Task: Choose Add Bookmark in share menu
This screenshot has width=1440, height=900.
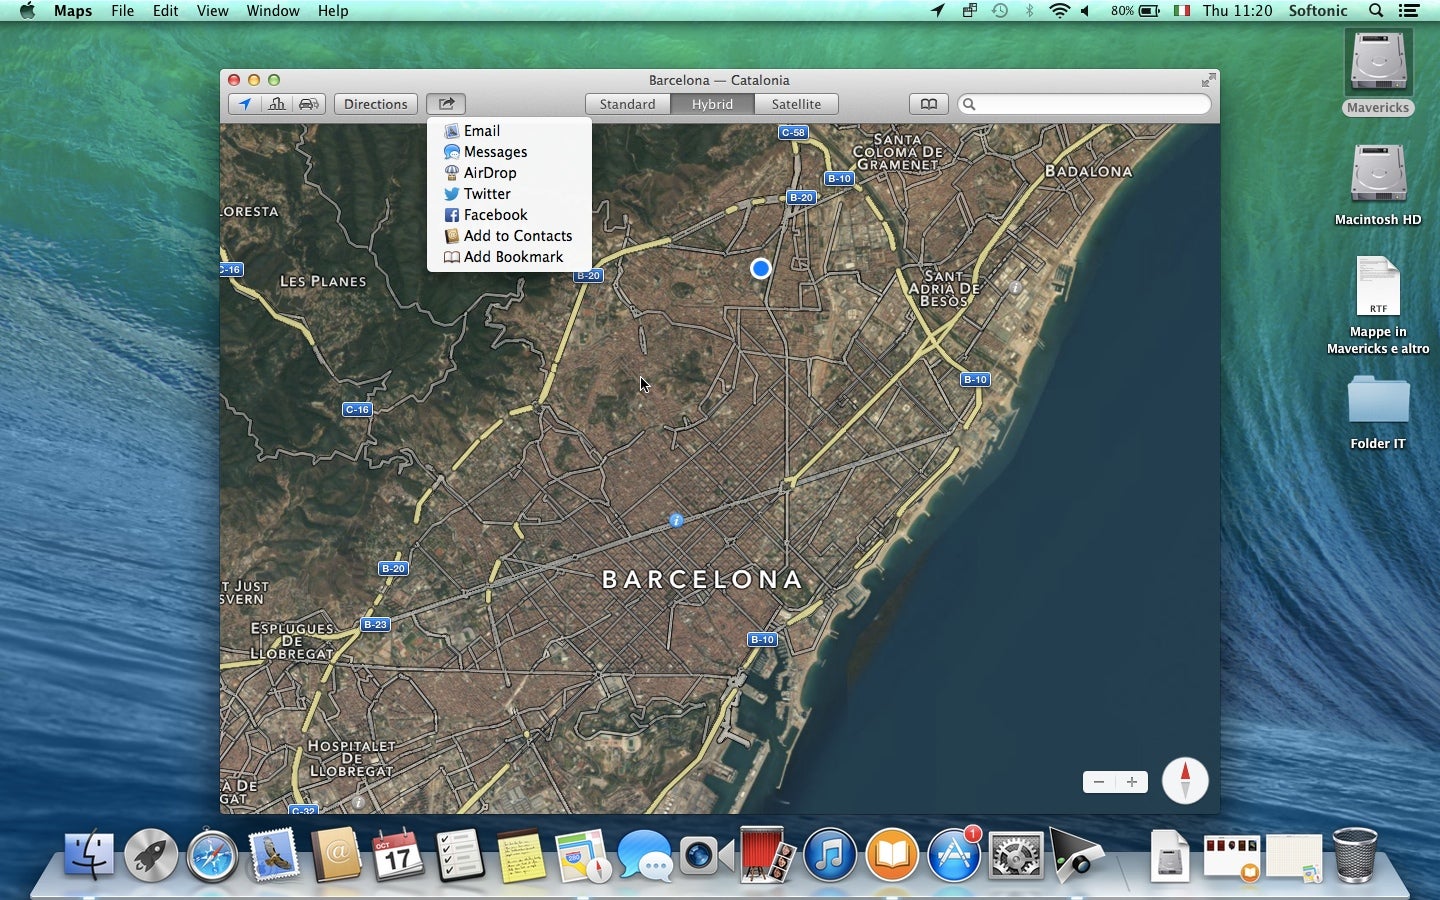Action: [x=513, y=257]
